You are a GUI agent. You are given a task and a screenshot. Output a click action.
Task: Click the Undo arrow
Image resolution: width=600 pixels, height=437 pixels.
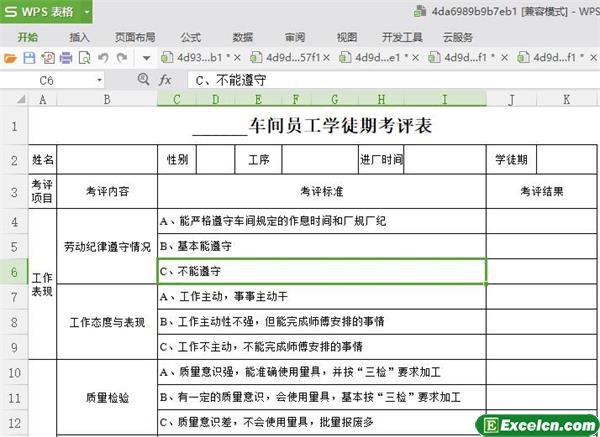[x=103, y=58]
